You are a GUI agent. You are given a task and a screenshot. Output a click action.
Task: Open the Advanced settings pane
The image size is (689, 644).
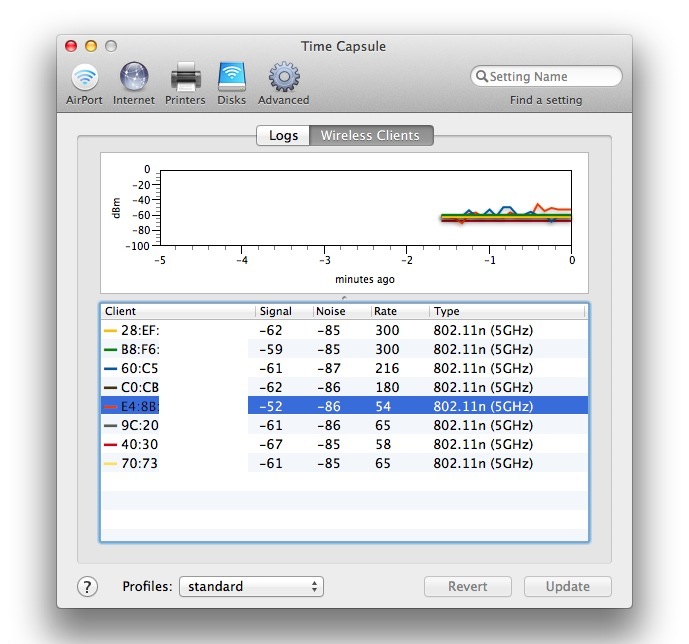tap(283, 84)
